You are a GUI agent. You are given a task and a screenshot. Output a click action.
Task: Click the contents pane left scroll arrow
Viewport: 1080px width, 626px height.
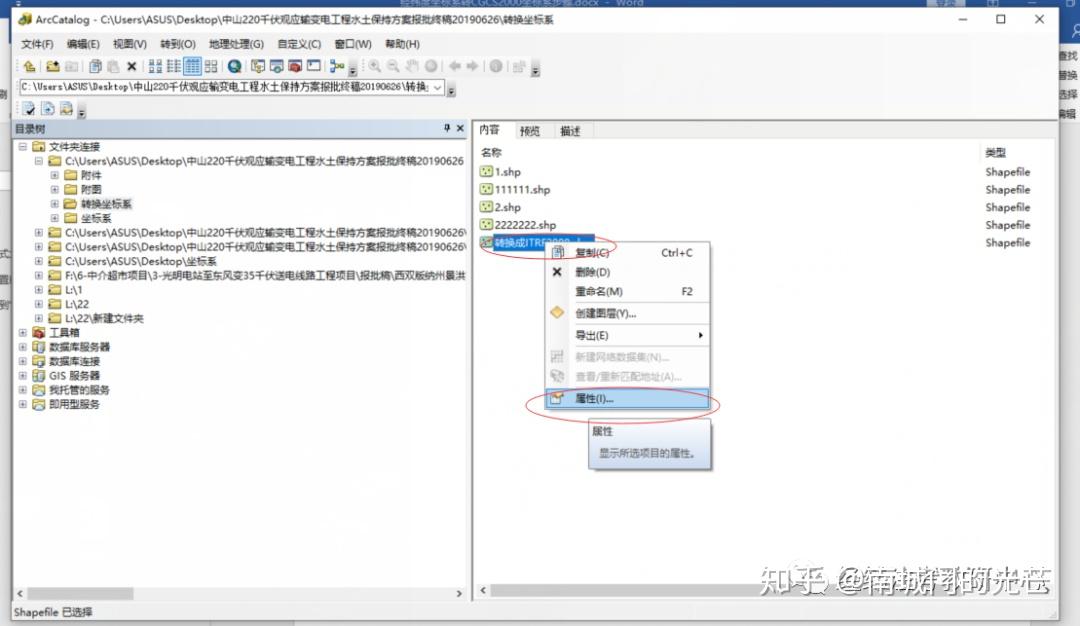click(483, 590)
